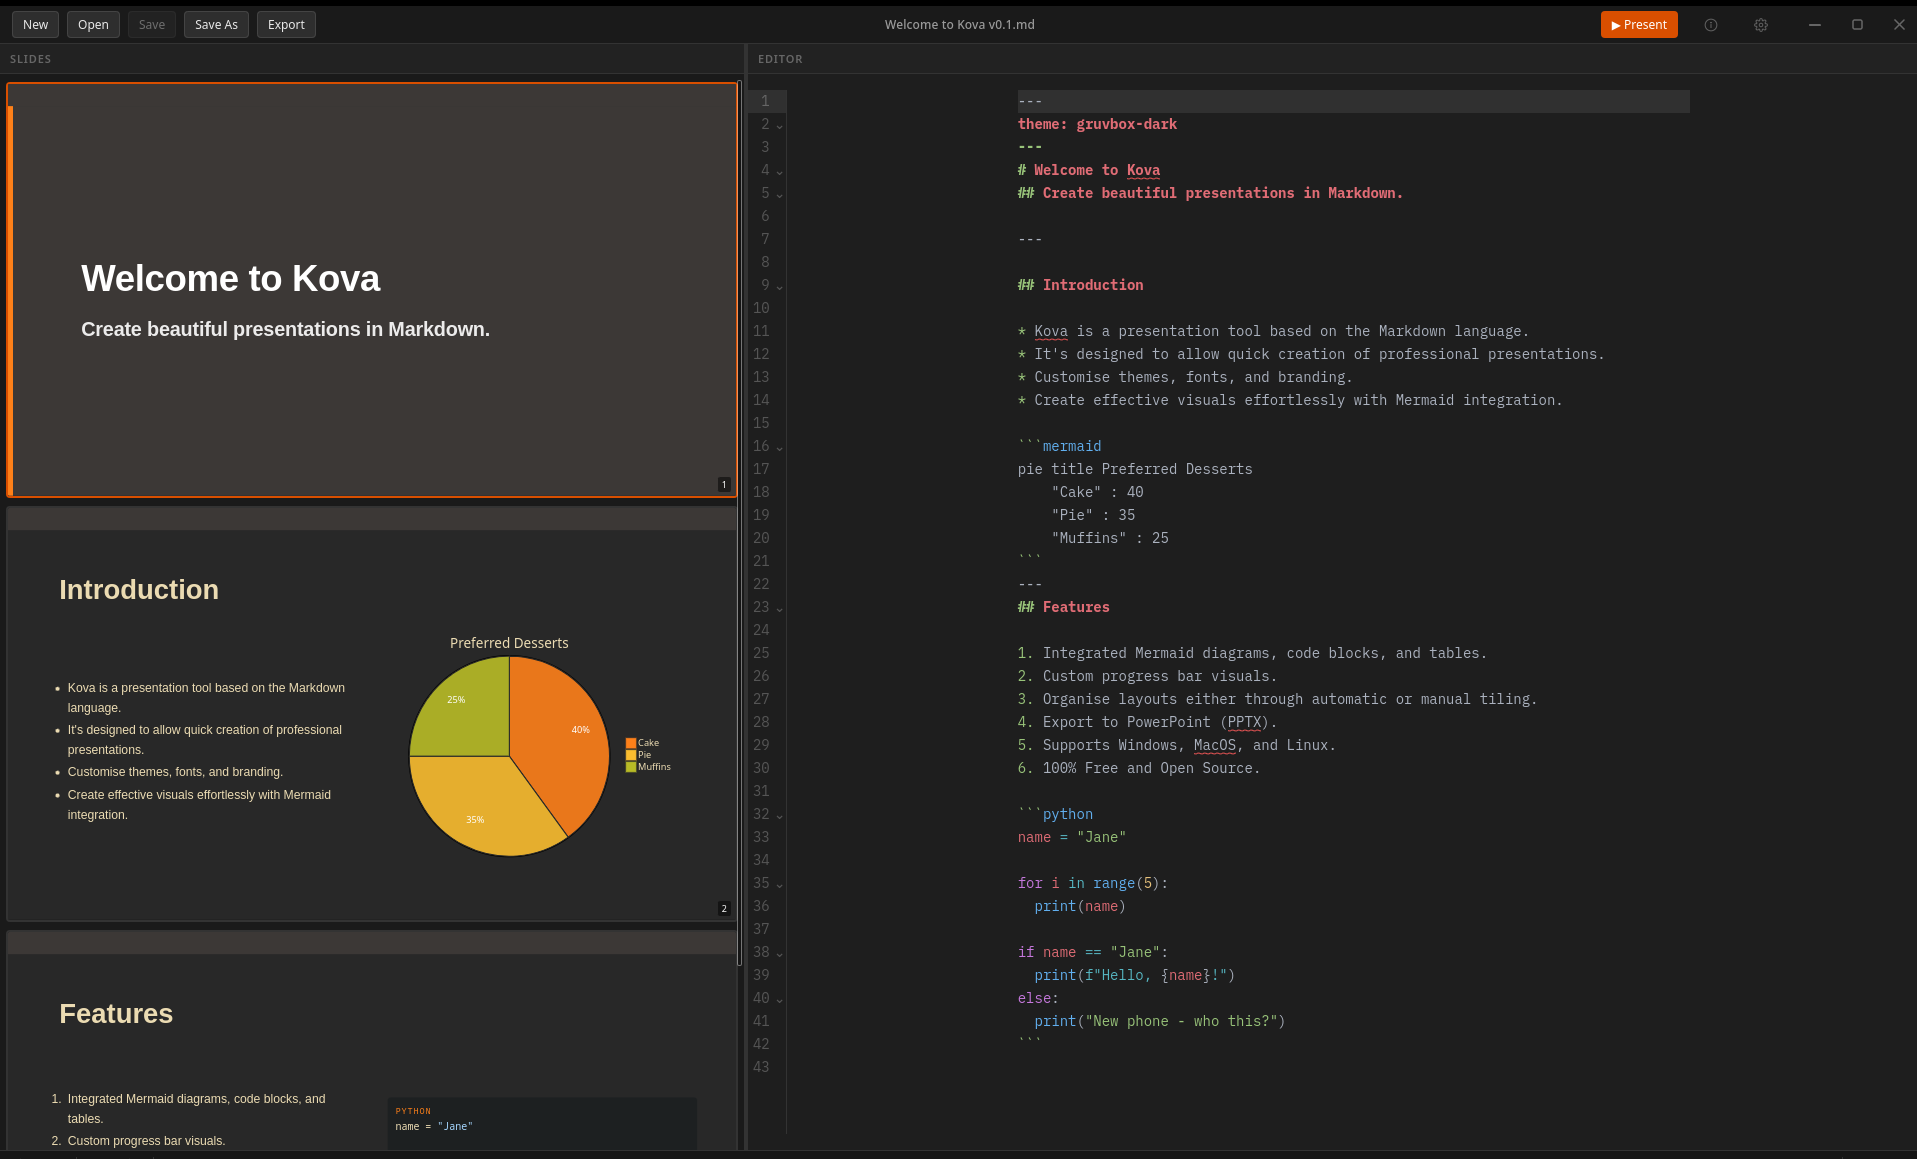Viewport: 1917px width, 1159px height.
Task: Close the Kova window
Action: pyautogui.click(x=1899, y=25)
